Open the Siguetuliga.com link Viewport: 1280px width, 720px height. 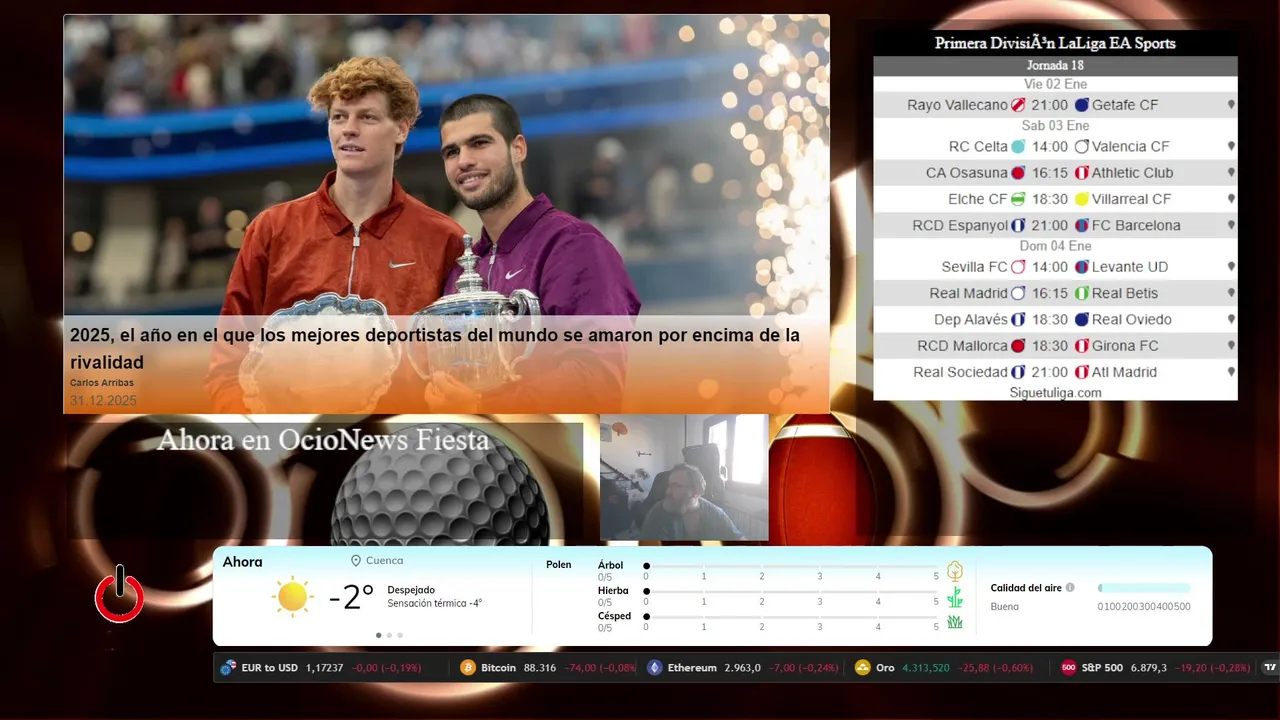(1055, 393)
